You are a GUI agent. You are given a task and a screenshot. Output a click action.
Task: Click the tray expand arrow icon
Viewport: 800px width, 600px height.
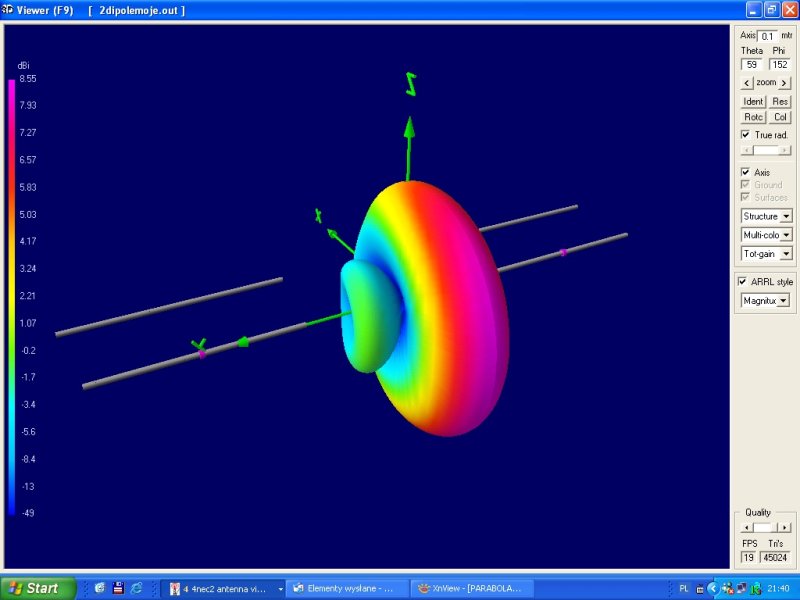tap(713, 589)
